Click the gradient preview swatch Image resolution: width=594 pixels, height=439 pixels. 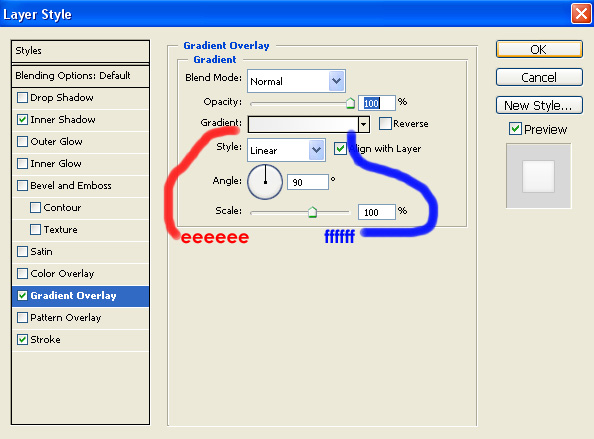303,124
